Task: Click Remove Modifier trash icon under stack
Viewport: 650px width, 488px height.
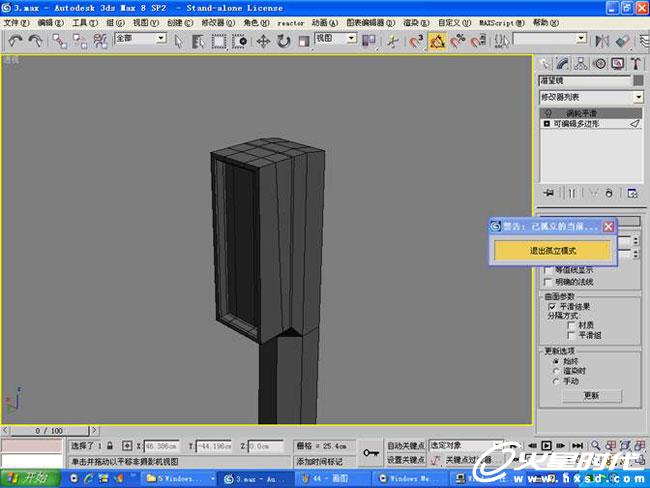Action: [x=609, y=193]
